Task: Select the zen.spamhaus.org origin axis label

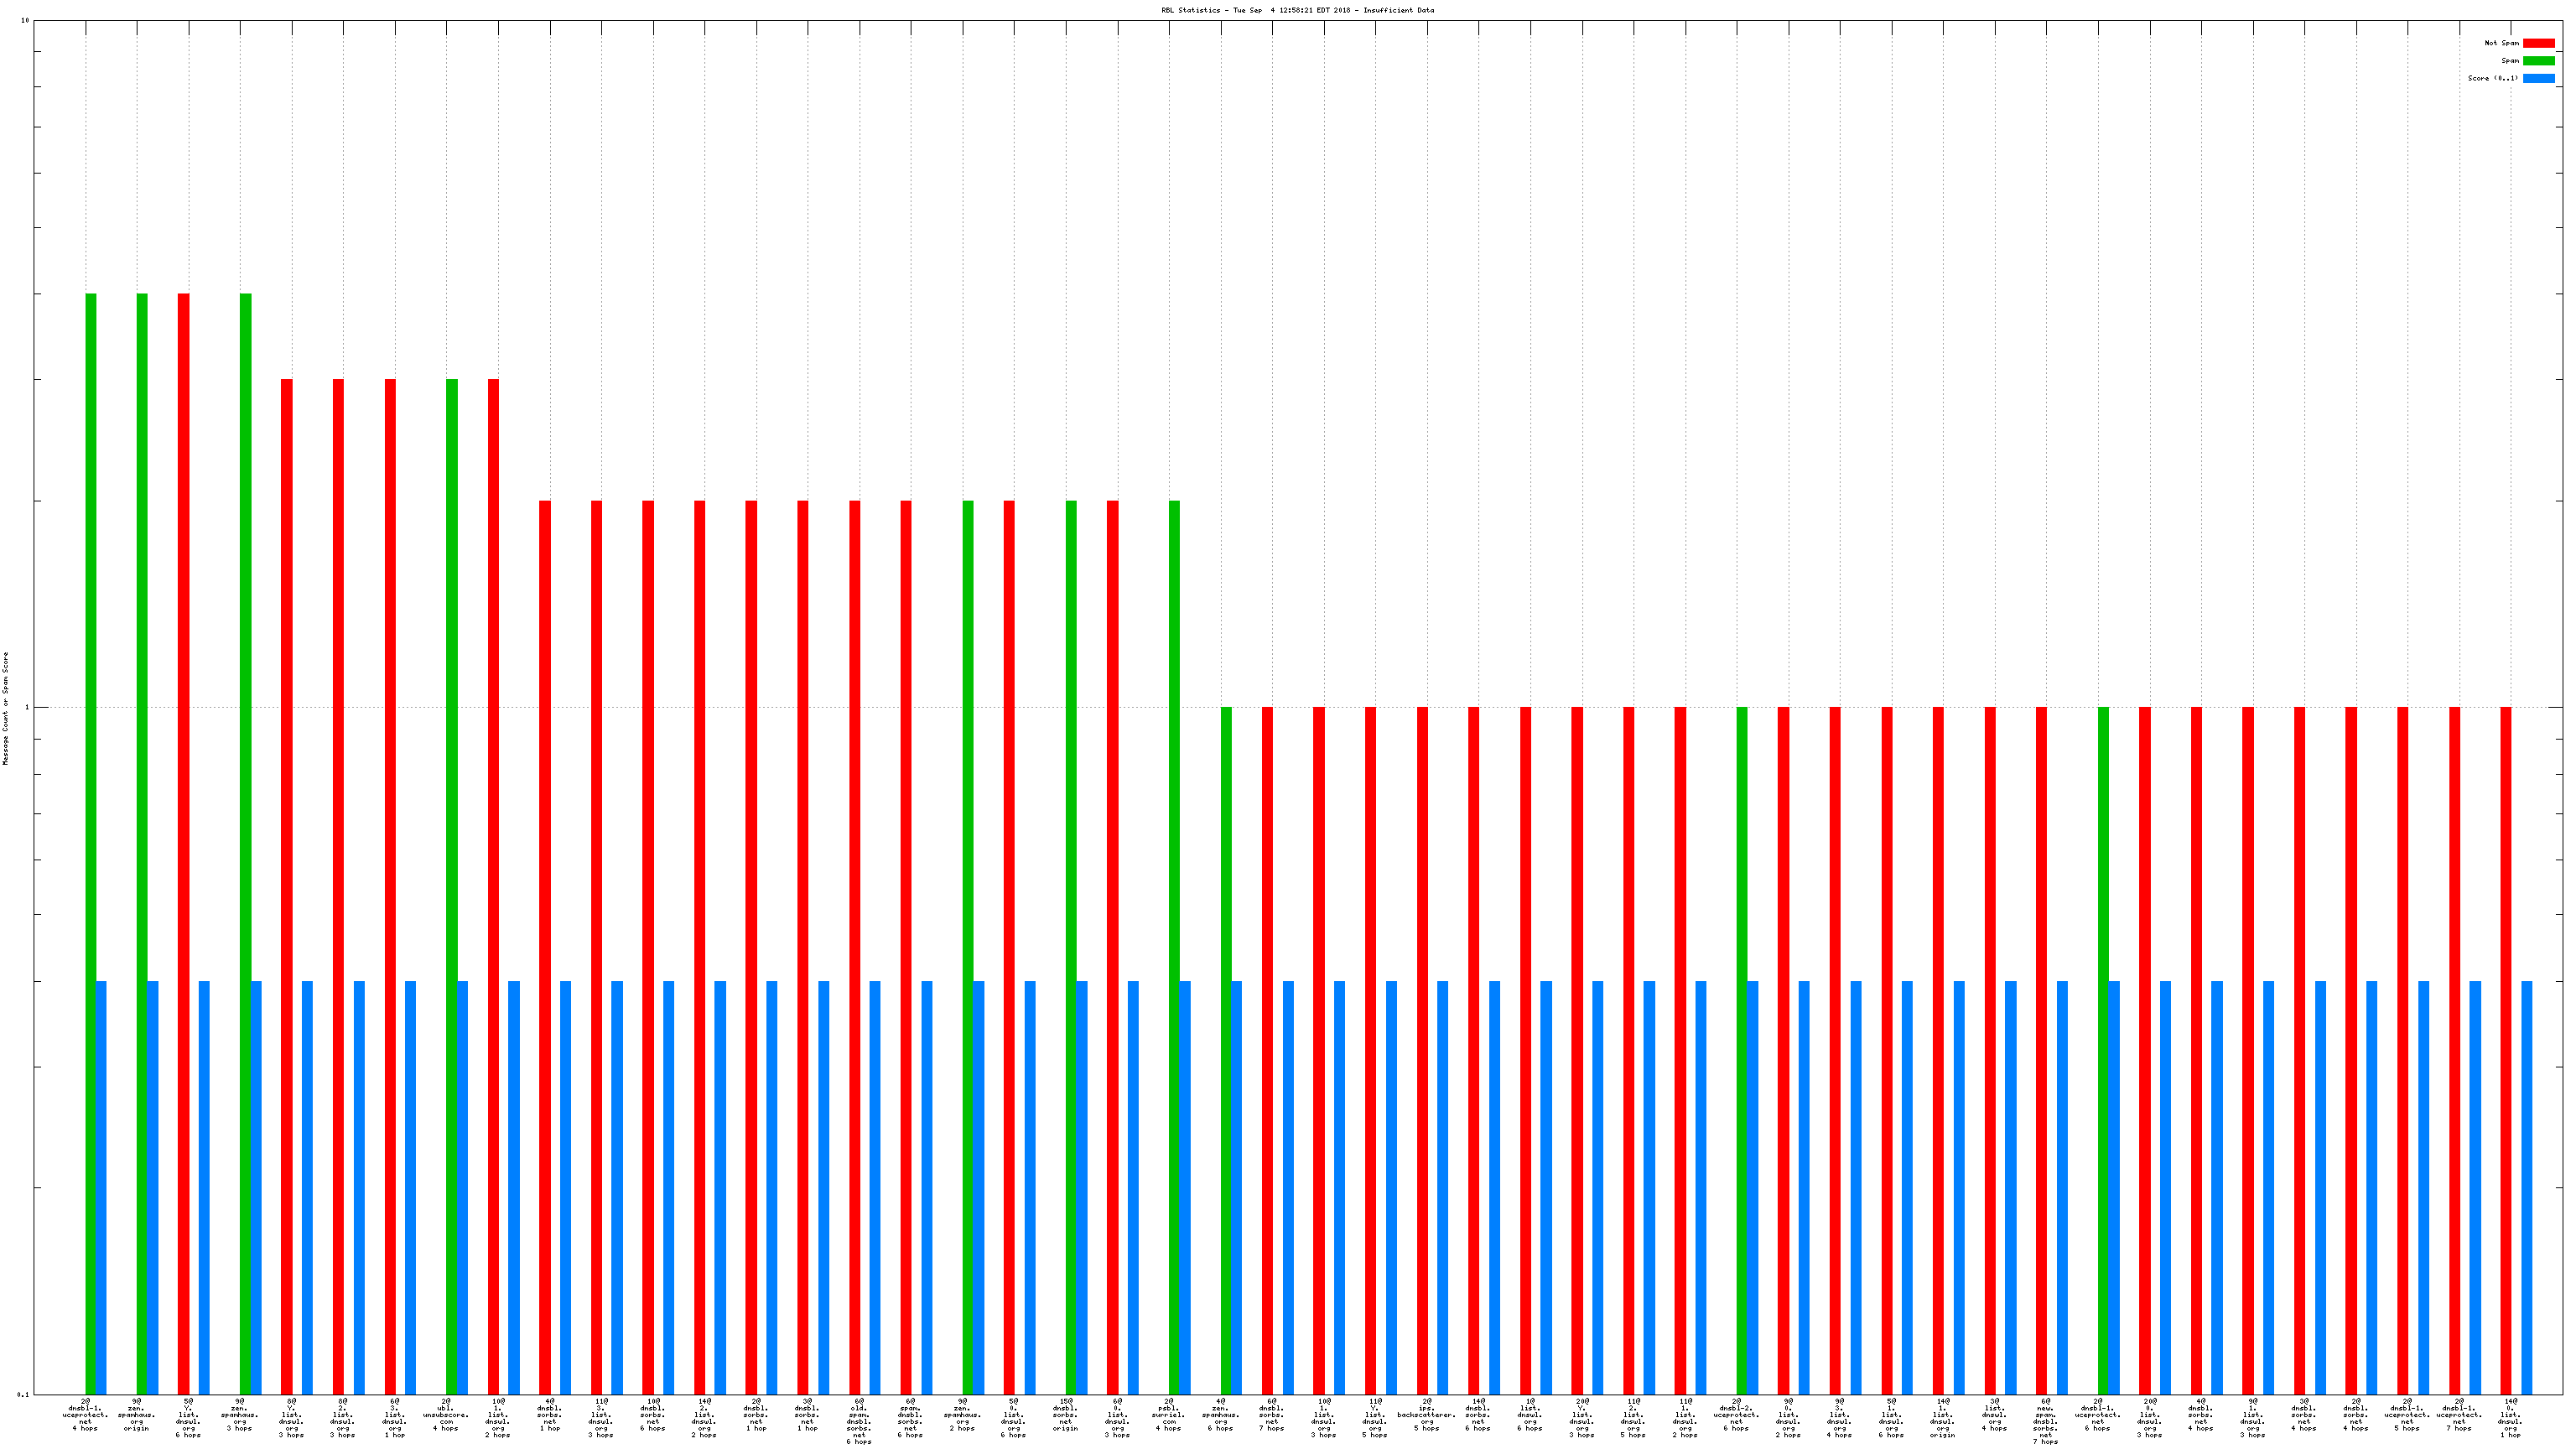Action: coord(137,1415)
